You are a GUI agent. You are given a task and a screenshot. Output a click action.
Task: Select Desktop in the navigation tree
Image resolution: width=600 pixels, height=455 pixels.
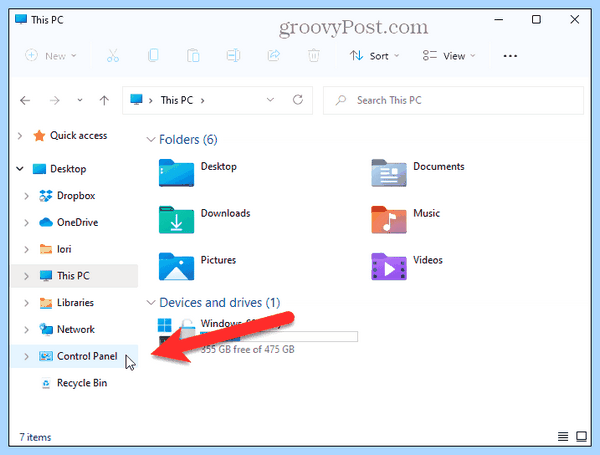click(74, 169)
